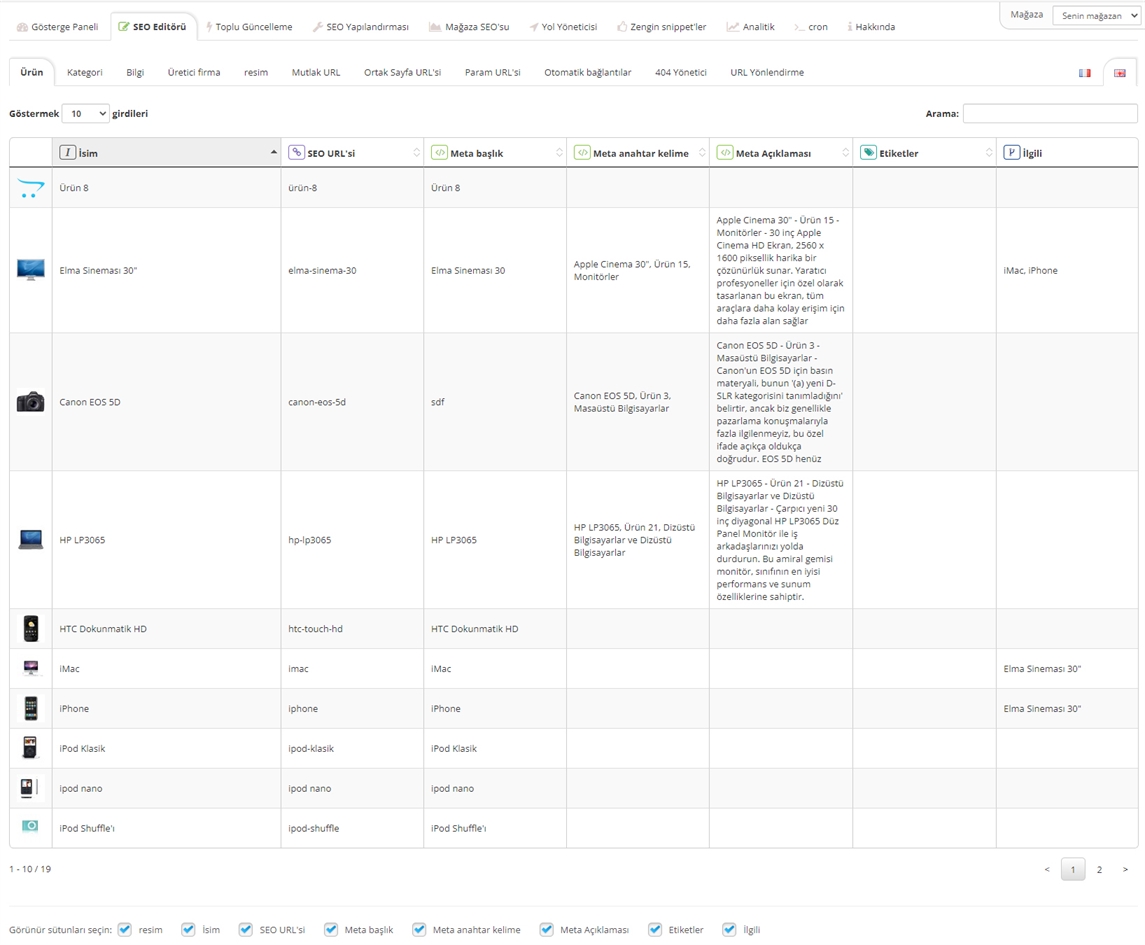Open the Mutlak URL sub-tab
The height and width of the screenshot is (945, 1145).
[315, 72]
